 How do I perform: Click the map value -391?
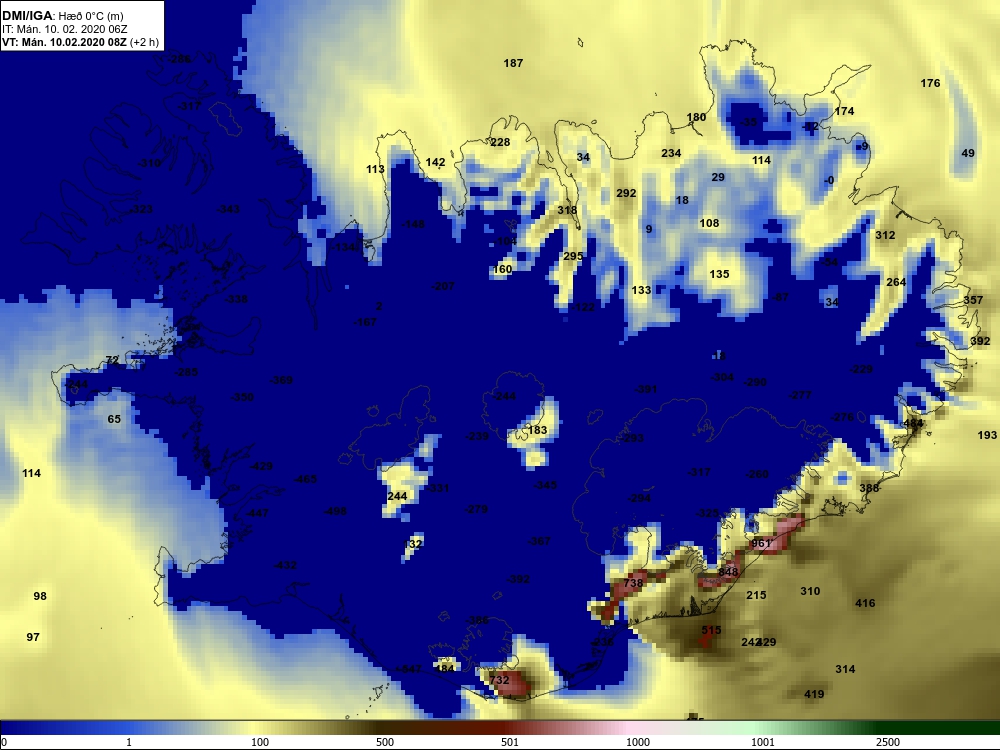click(645, 389)
